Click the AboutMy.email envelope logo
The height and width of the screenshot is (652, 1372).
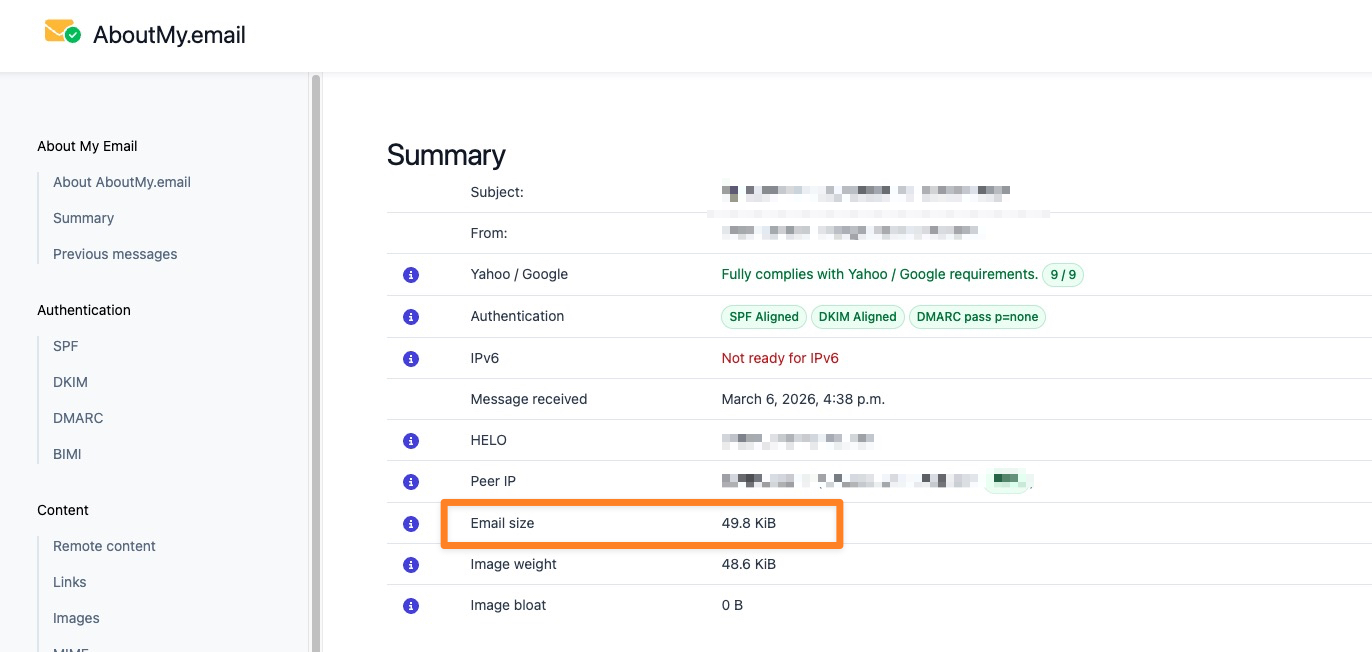62,33
